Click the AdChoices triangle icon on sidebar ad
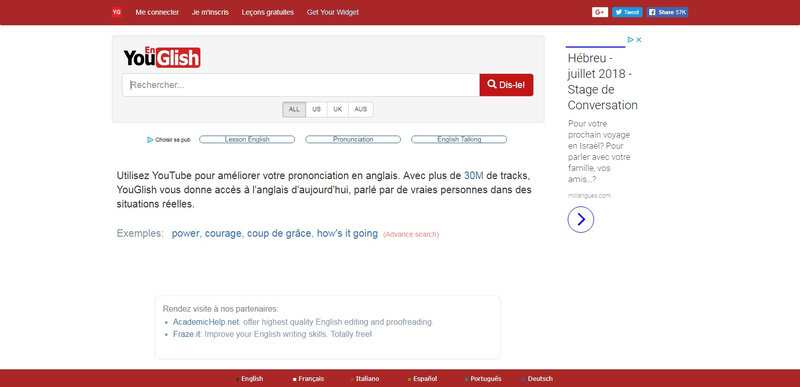Viewport: 800px width, 387px height. (631, 40)
